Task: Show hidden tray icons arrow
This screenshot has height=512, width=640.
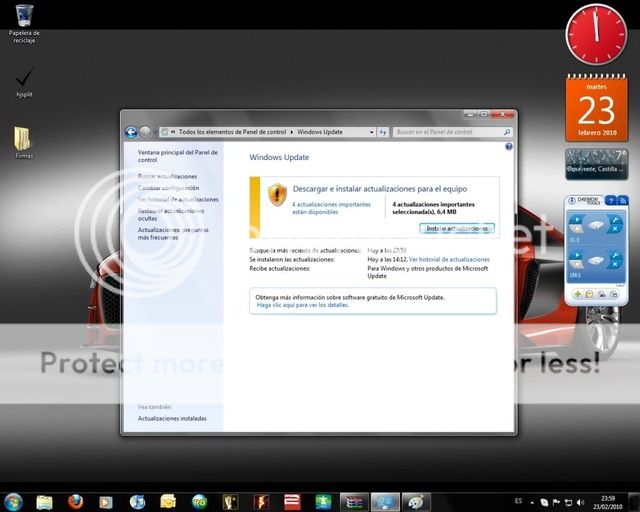Action: (x=532, y=503)
